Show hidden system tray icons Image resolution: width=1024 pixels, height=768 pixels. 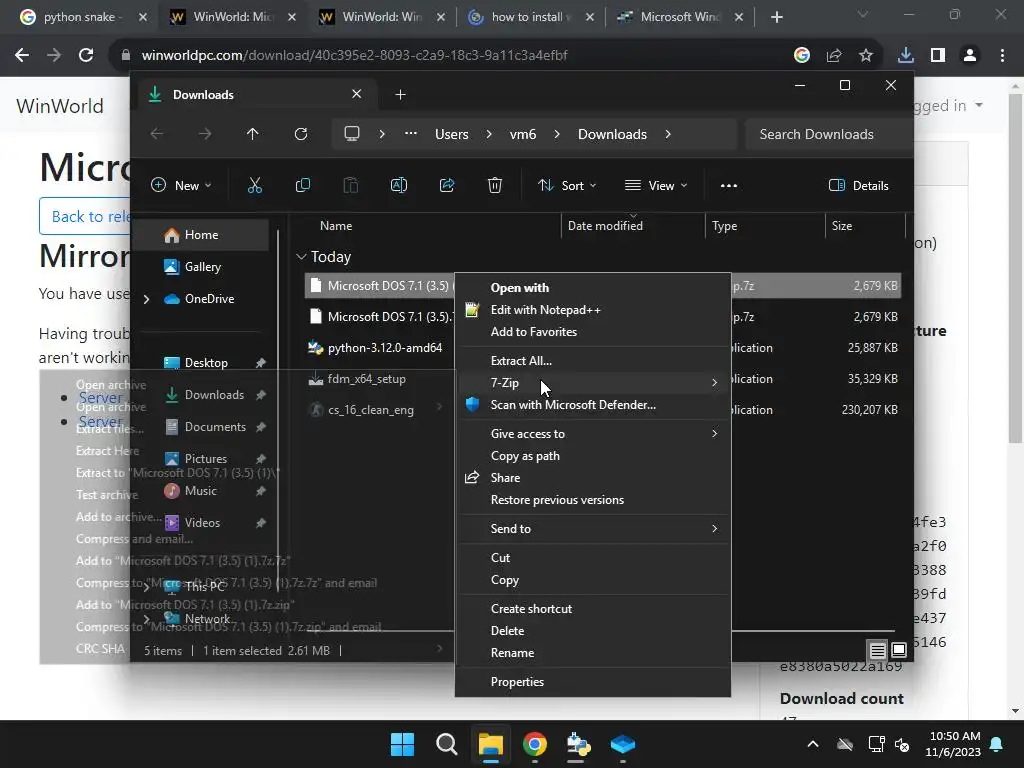pos(812,744)
